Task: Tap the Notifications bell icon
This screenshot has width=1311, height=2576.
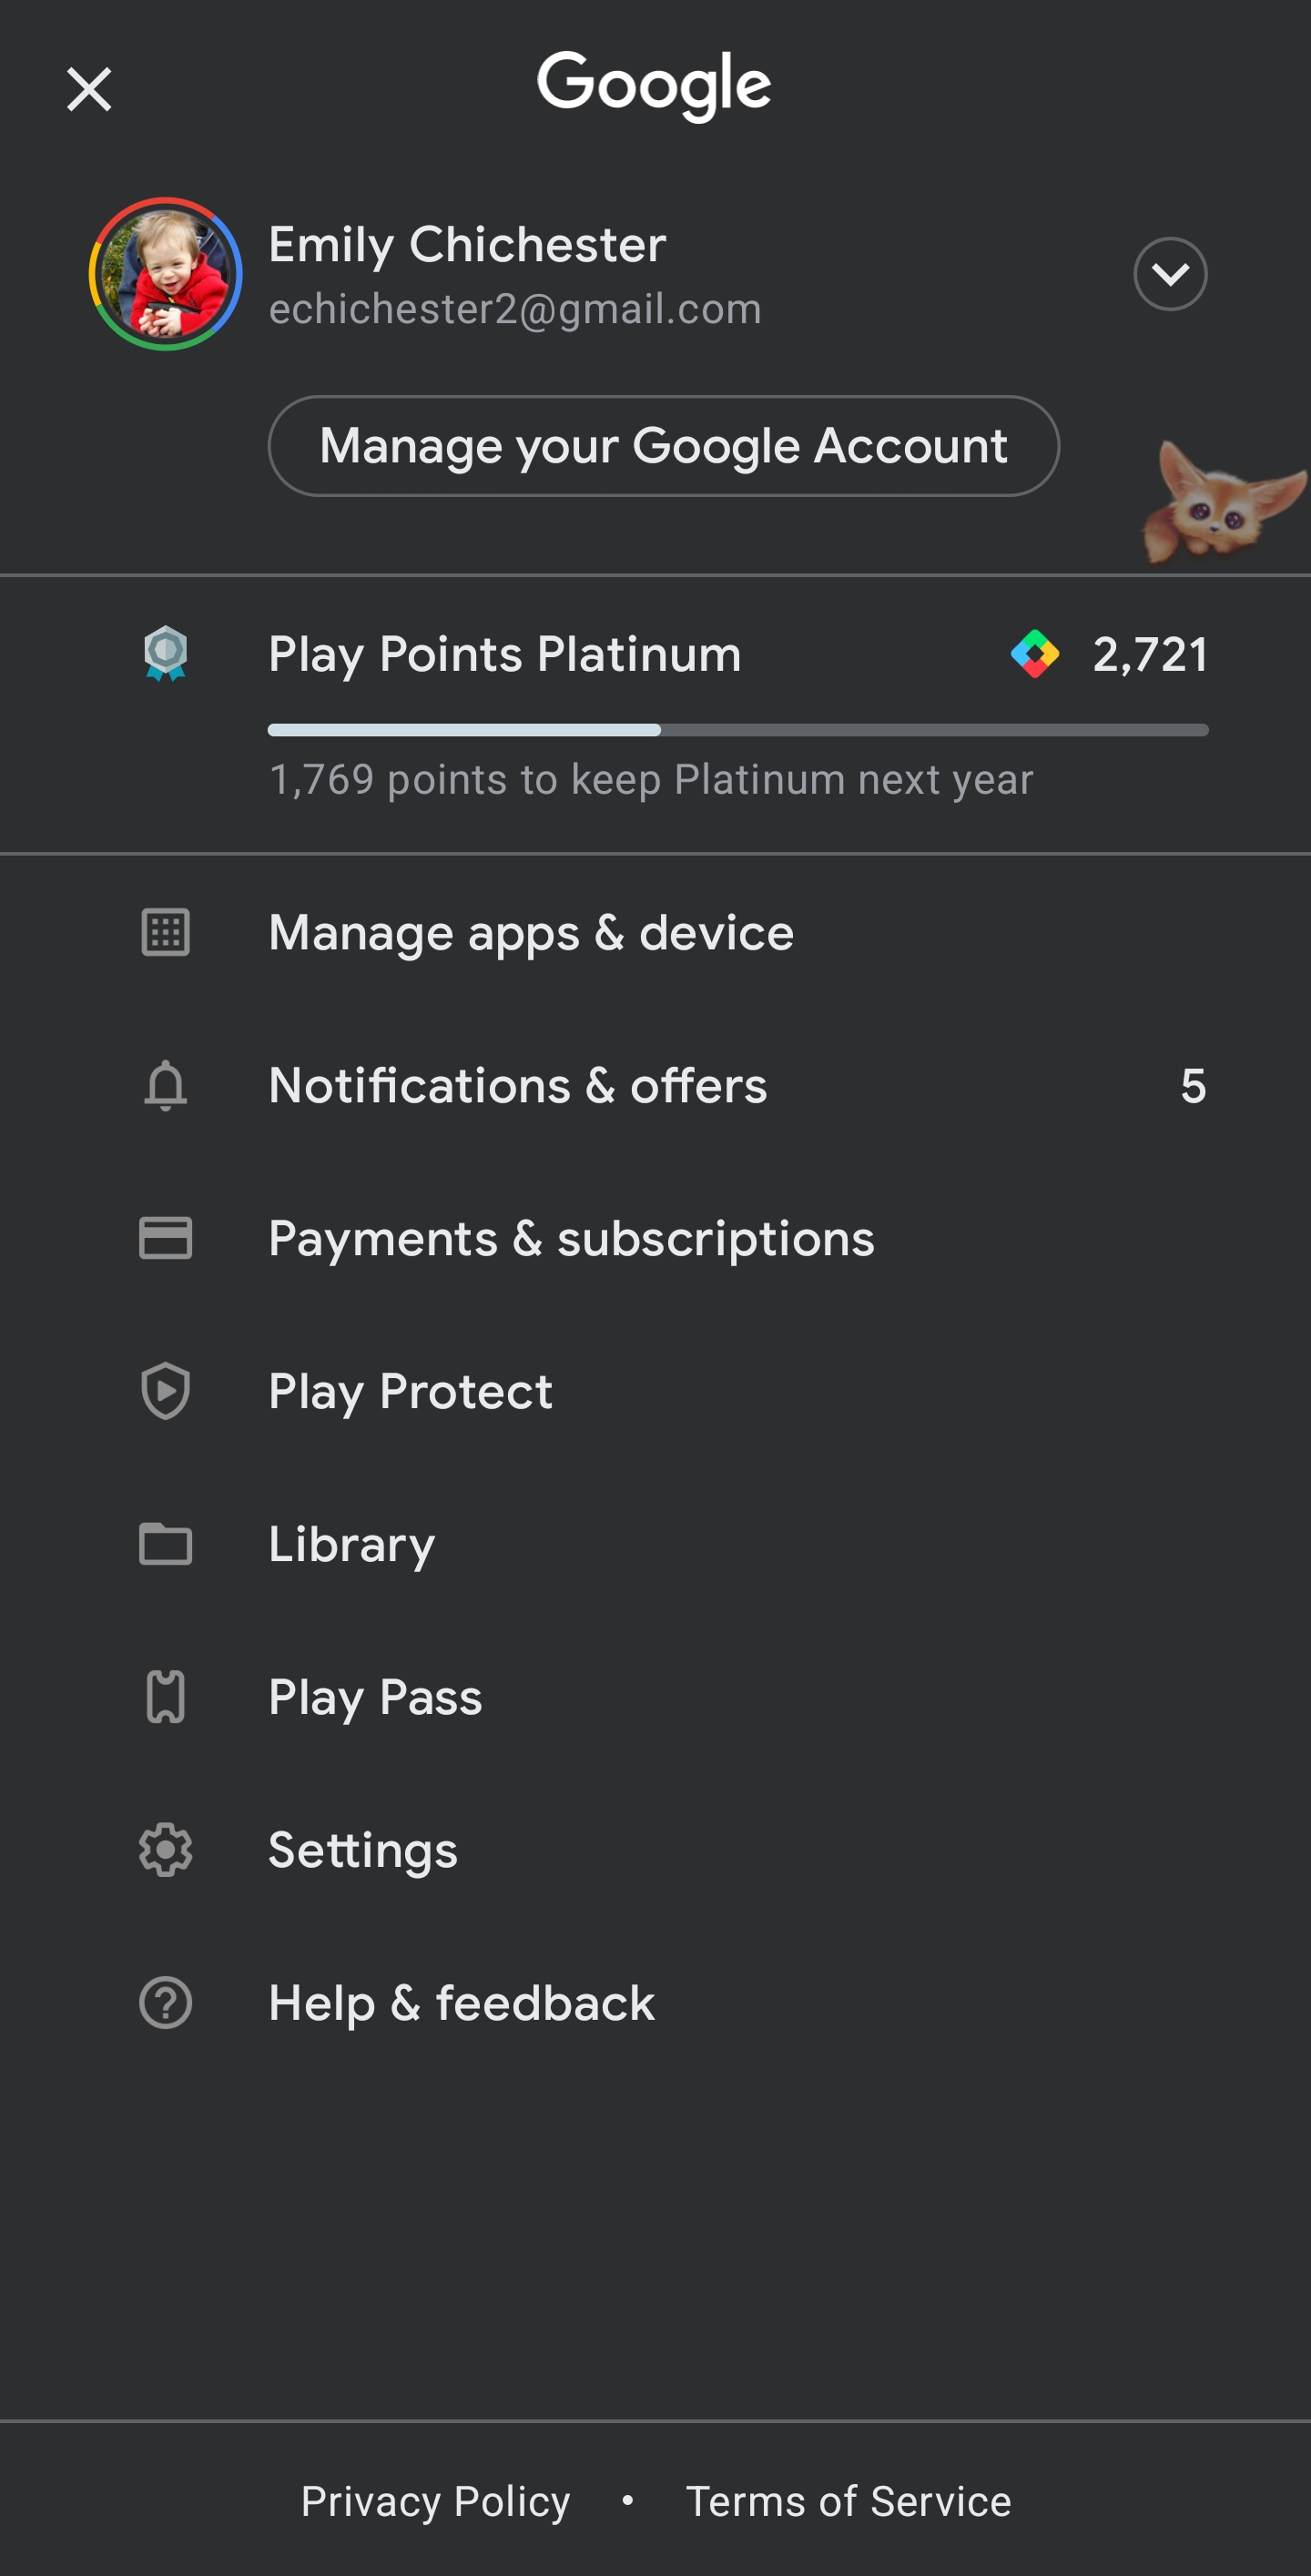Action: tap(165, 1086)
